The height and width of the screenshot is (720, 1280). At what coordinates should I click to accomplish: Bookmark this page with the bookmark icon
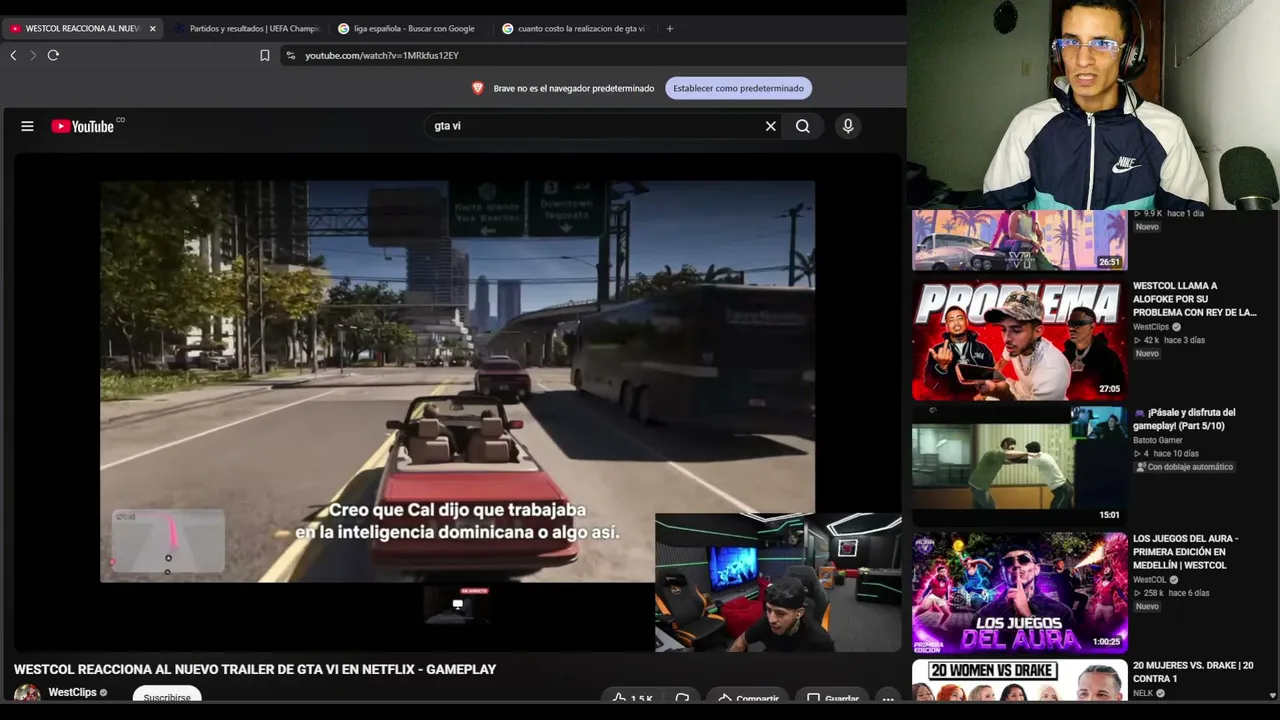coord(265,55)
